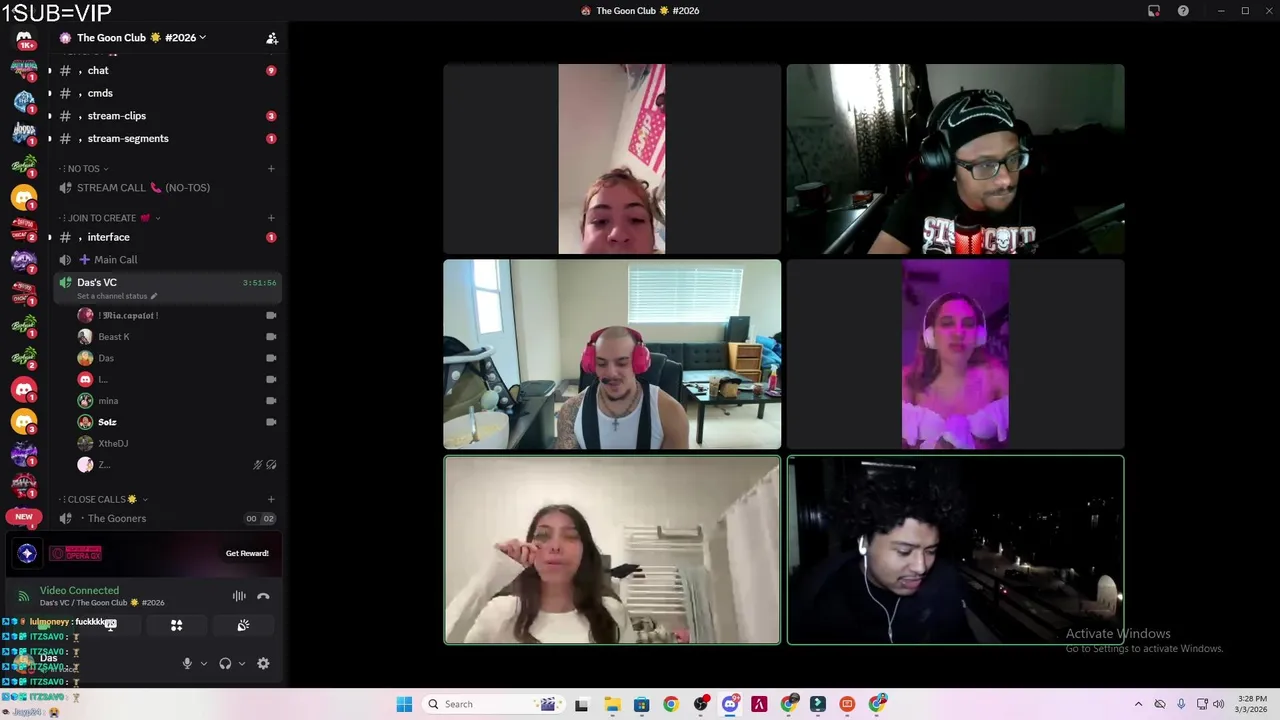Open the soundboard button
The width and height of the screenshot is (1280, 720).
coord(243,626)
